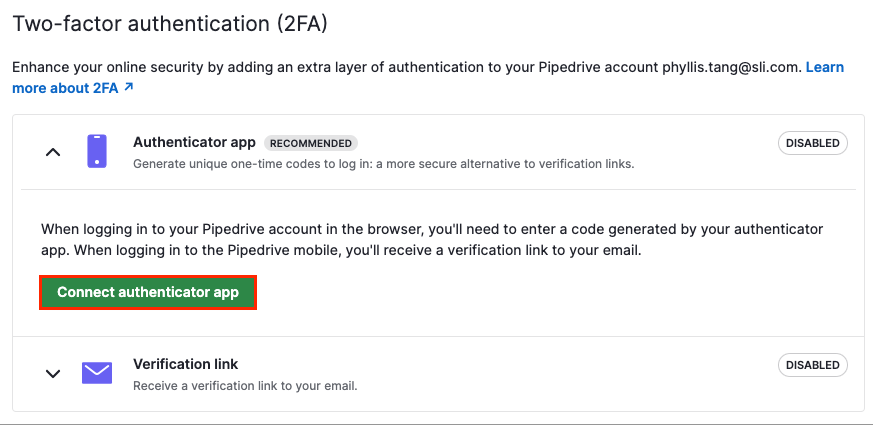
Task: Click the 'When logging in to your Pipedrive' paragraph
Action: tap(432, 240)
